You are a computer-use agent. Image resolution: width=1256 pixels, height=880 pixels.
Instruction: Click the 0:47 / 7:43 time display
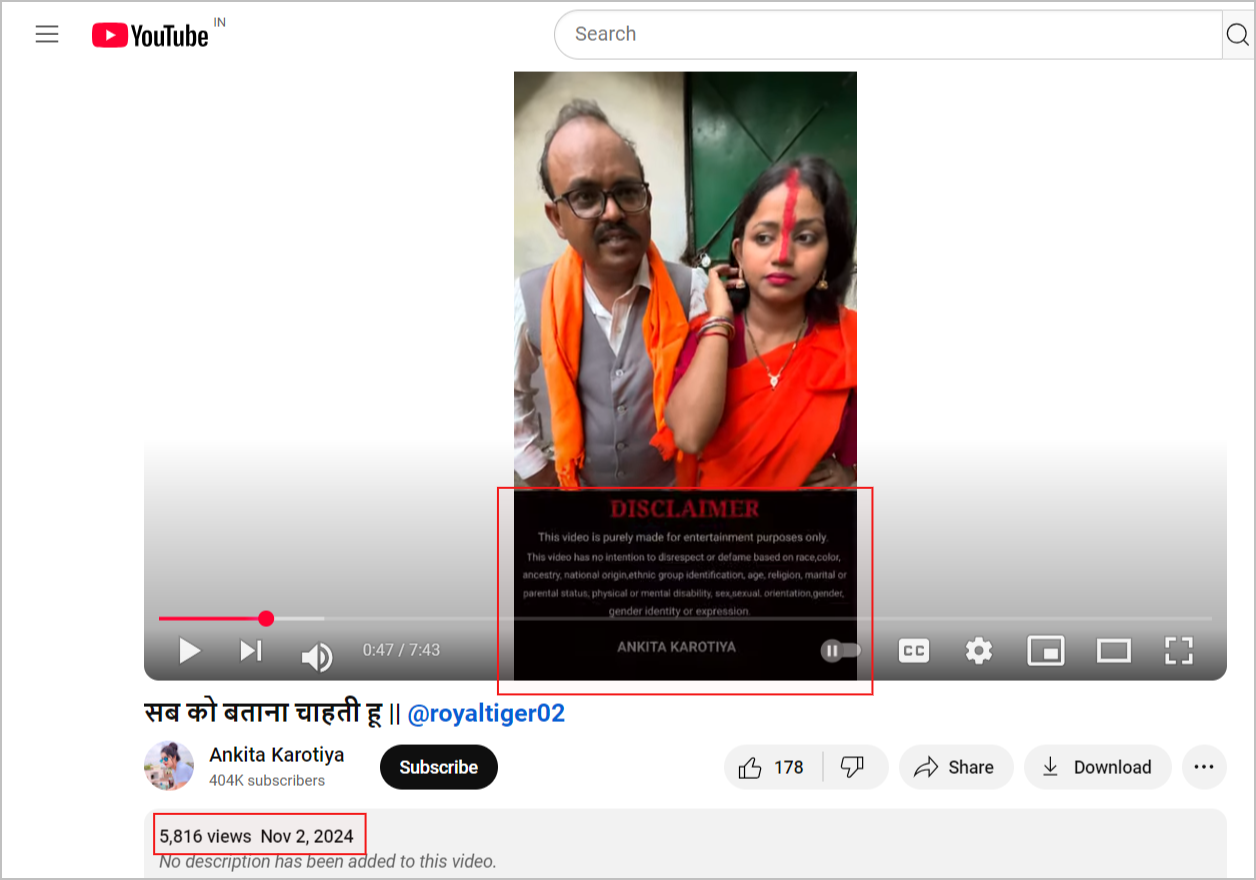coord(401,650)
